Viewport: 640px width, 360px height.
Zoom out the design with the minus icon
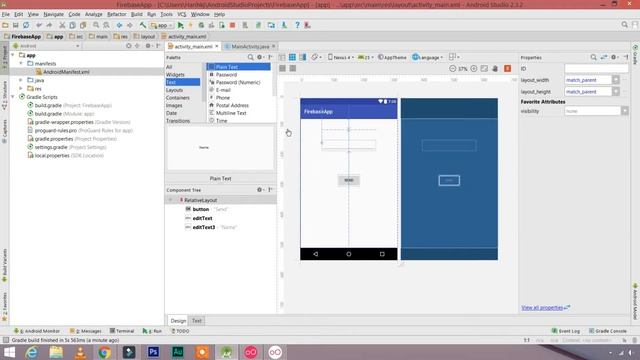click(453, 69)
